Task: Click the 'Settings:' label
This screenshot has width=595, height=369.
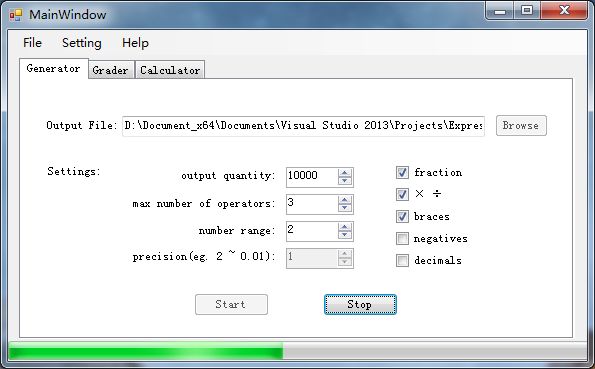Action: click(x=74, y=172)
